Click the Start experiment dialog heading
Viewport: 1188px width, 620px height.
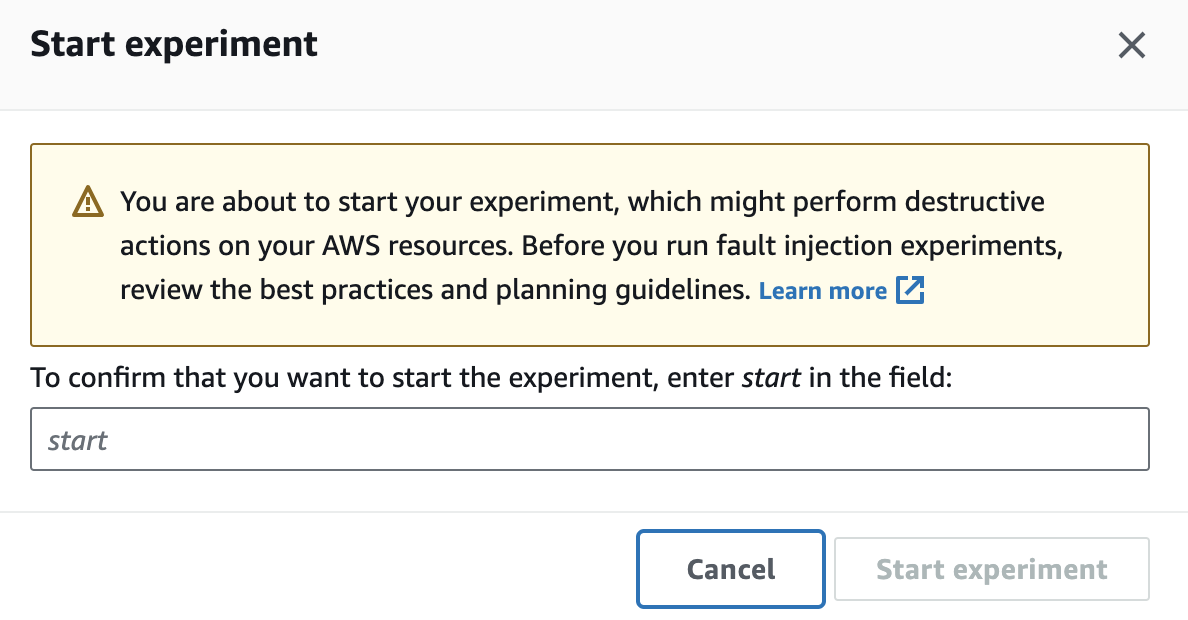pyautogui.click(x=174, y=44)
